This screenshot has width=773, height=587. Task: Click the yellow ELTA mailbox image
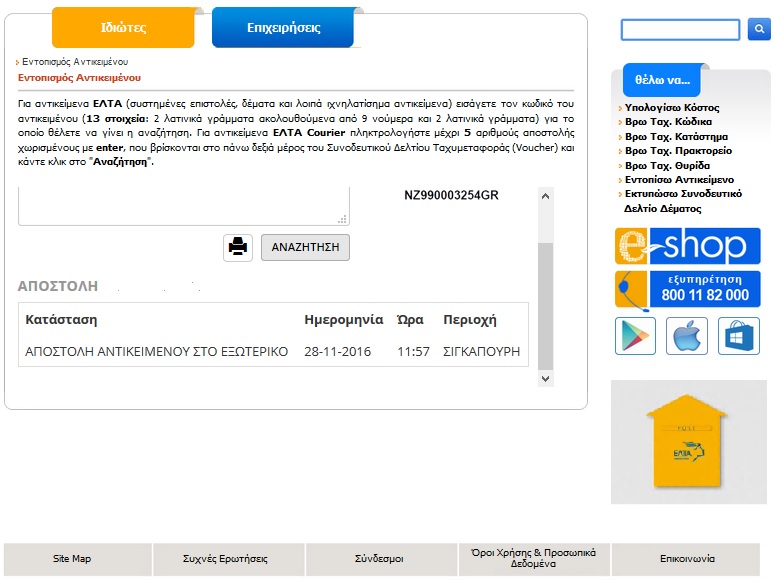688,442
